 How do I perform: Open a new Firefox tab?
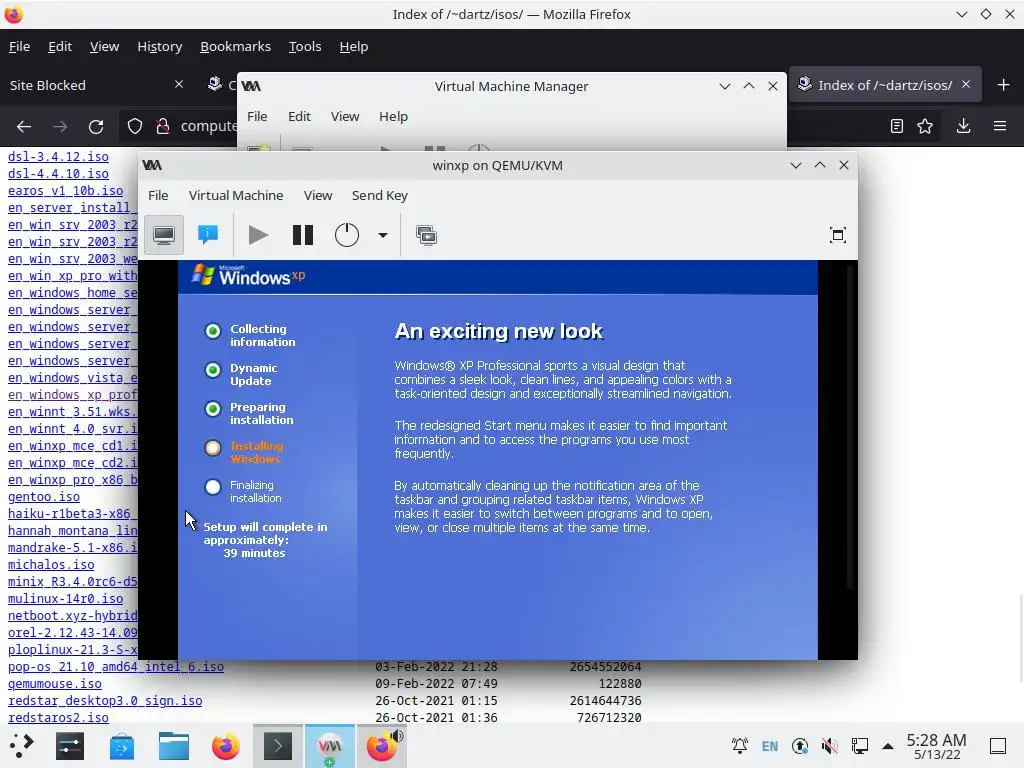coord(1004,85)
